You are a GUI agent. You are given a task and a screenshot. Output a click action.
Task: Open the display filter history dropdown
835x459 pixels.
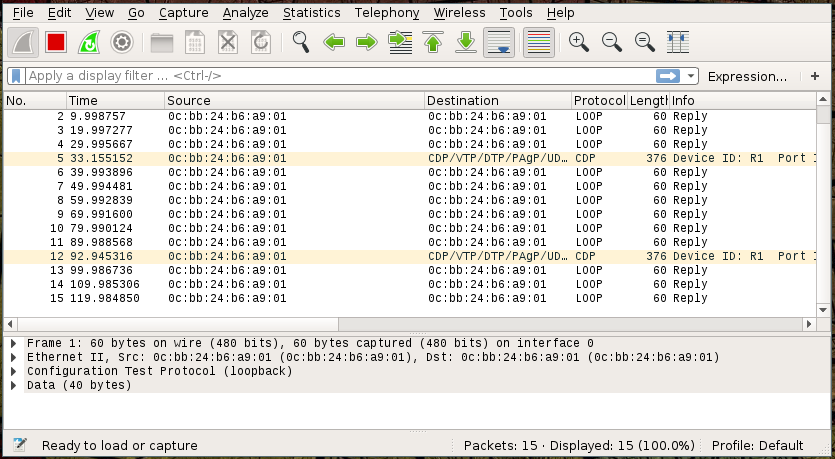pos(691,76)
